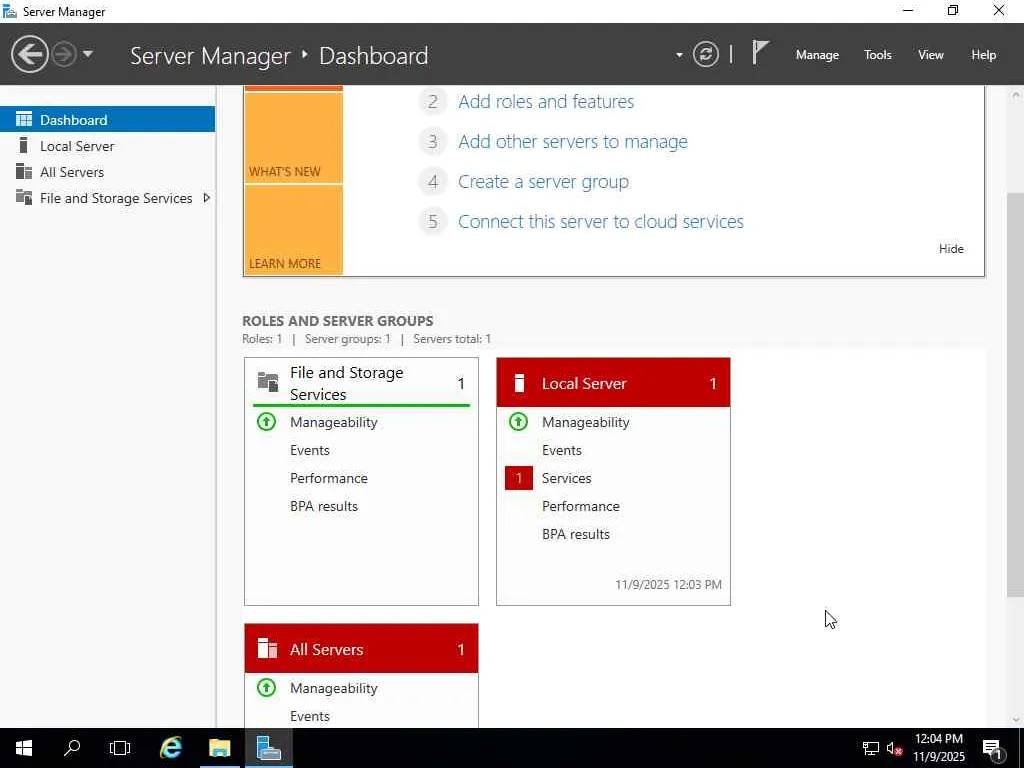The width and height of the screenshot is (1024, 768).
Task: Open File Explorer from taskbar
Action: click(219, 748)
